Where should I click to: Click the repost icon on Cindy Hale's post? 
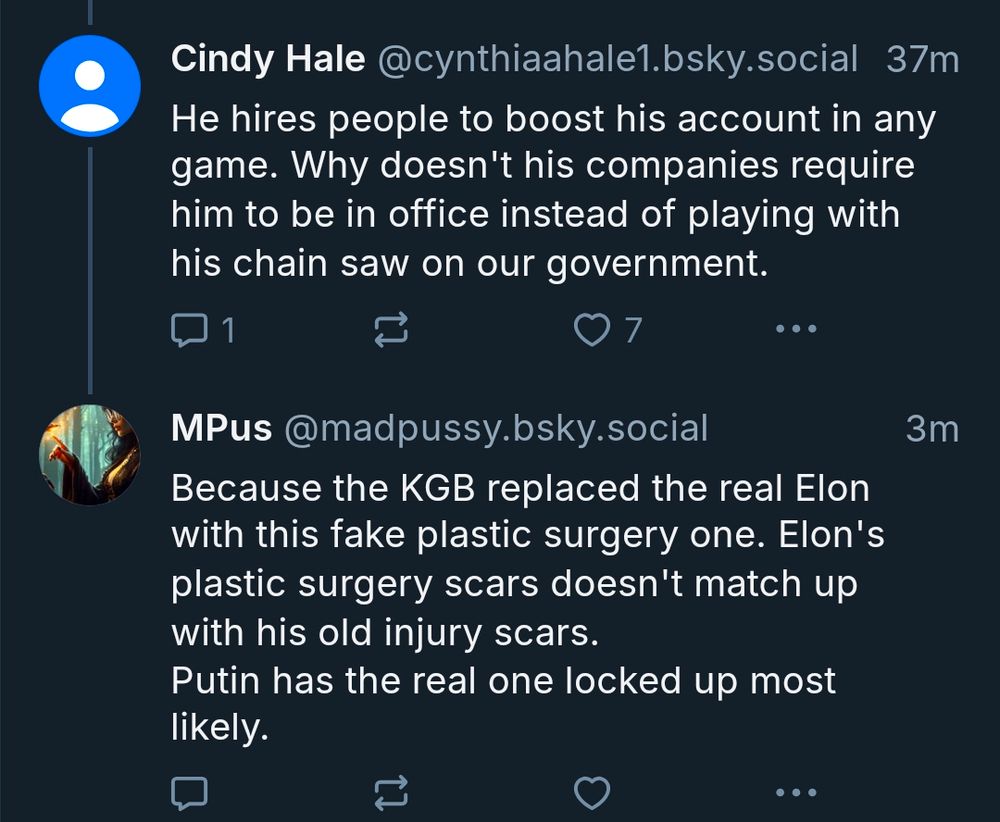[392, 328]
